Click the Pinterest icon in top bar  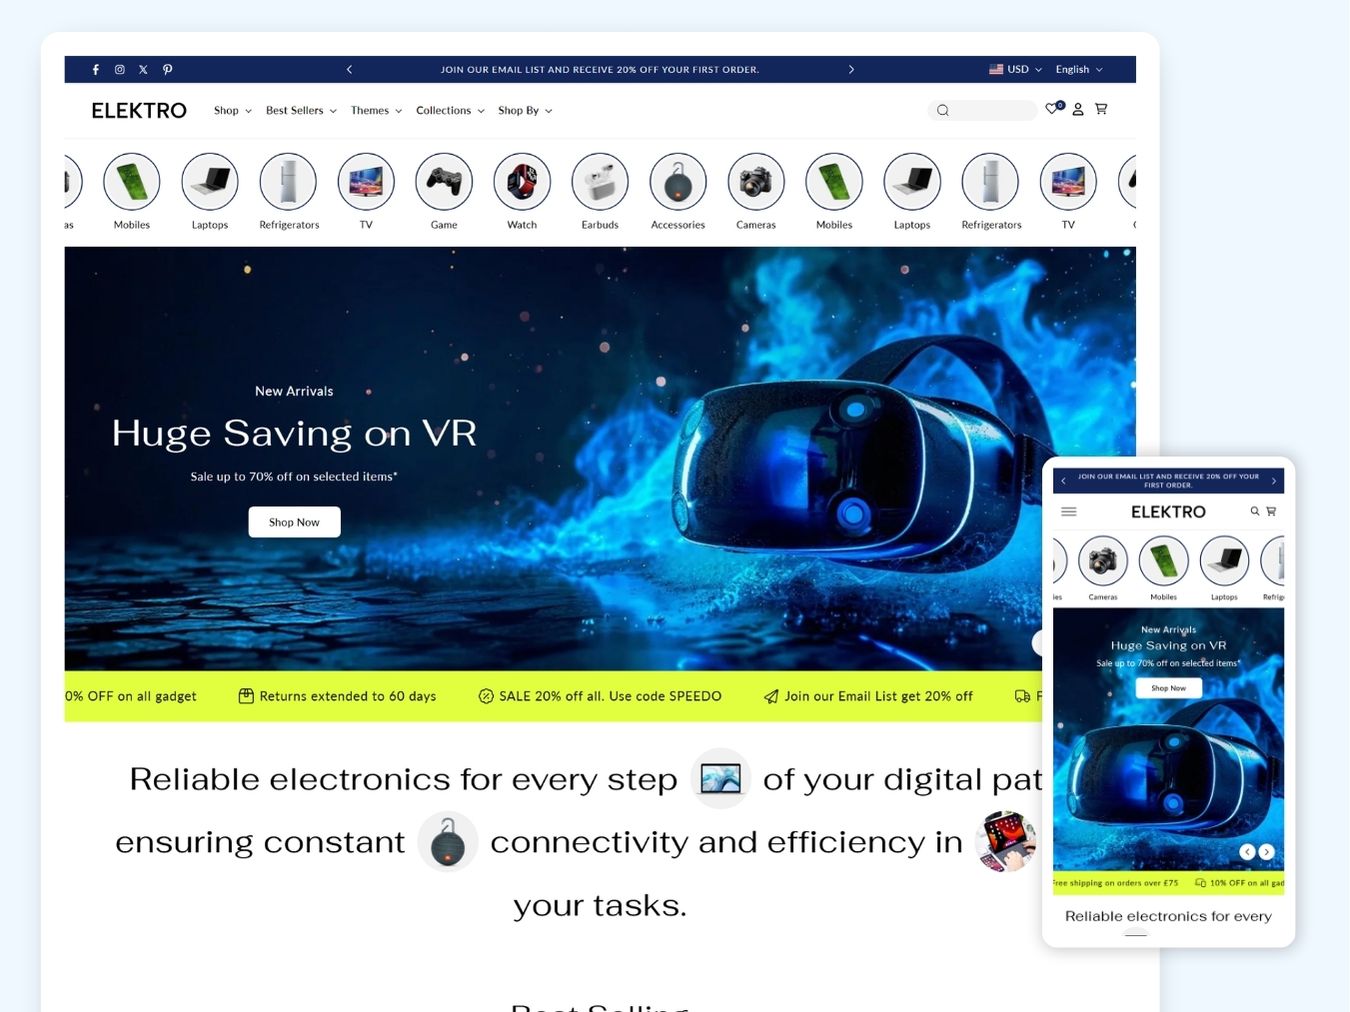click(167, 69)
